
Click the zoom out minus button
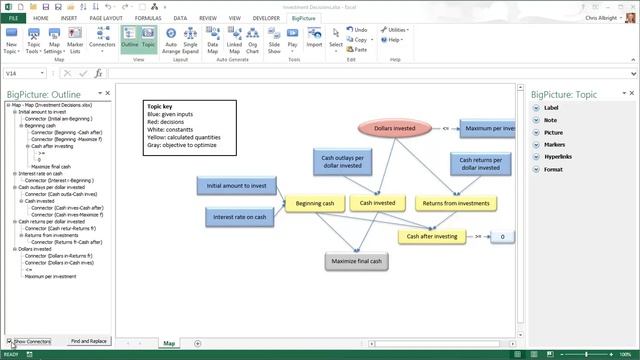(x=562, y=354)
